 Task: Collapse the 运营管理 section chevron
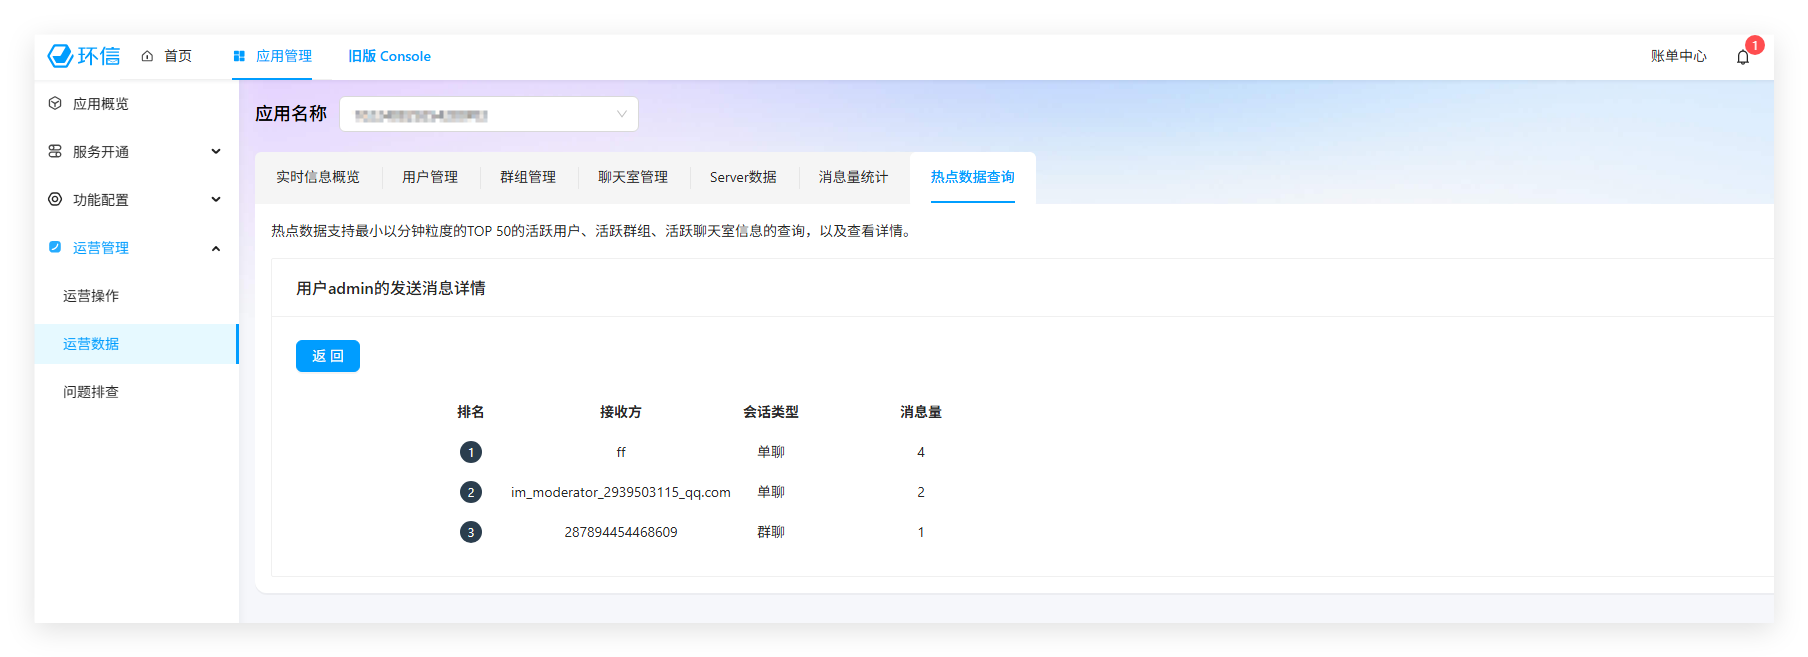[216, 248]
